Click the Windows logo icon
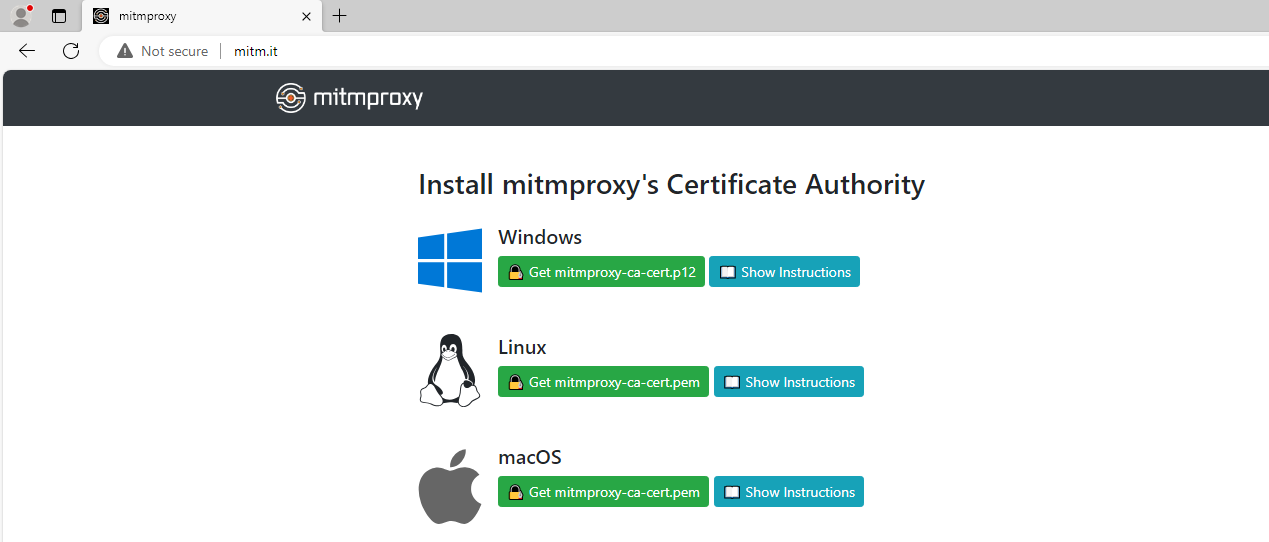The image size is (1269, 542). (x=450, y=260)
